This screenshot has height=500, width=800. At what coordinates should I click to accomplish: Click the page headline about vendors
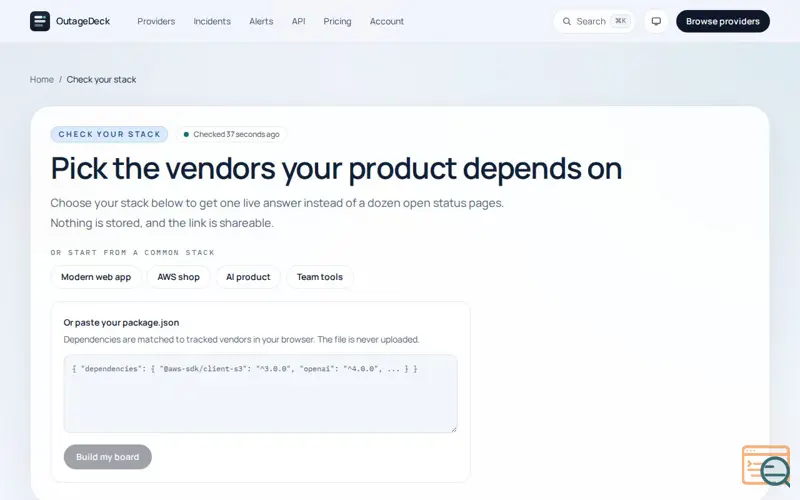336,168
